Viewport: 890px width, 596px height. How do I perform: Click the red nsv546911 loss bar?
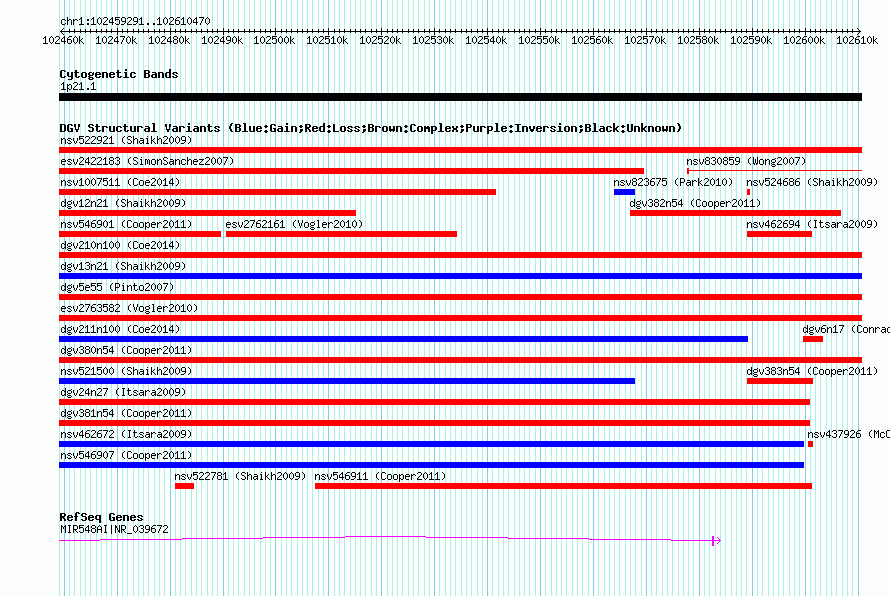click(x=564, y=486)
